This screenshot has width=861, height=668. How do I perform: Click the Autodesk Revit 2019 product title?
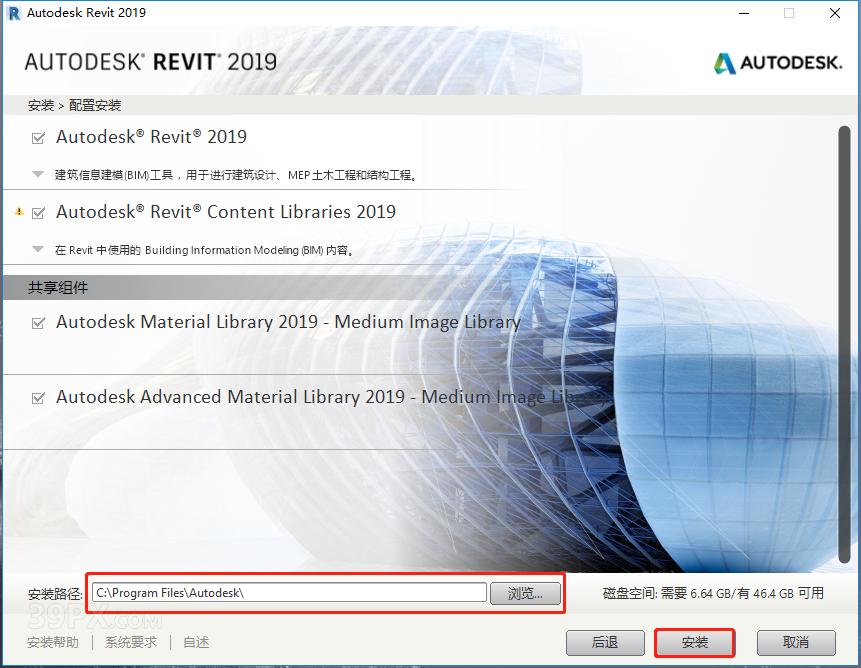(152, 137)
